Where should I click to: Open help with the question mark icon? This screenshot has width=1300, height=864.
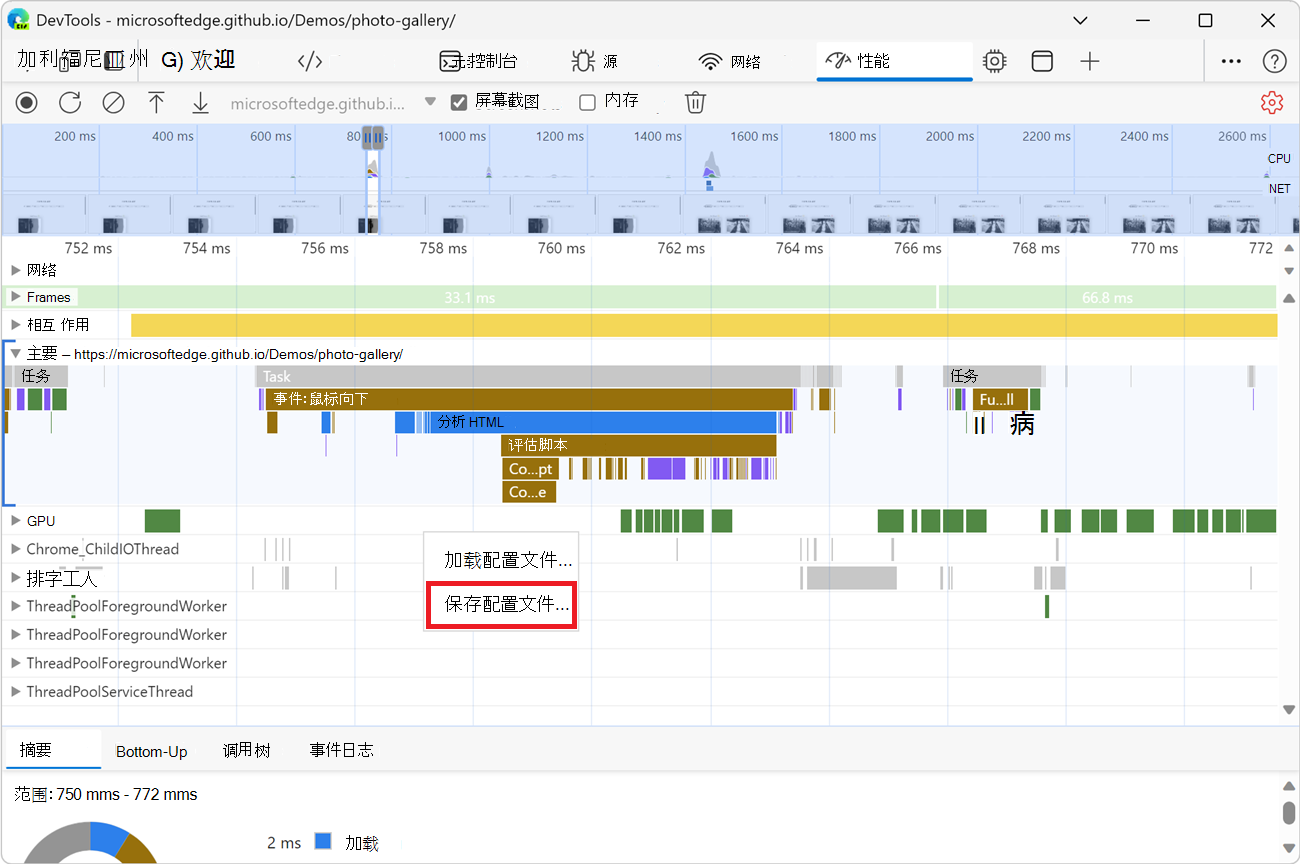[x=1274, y=61]
